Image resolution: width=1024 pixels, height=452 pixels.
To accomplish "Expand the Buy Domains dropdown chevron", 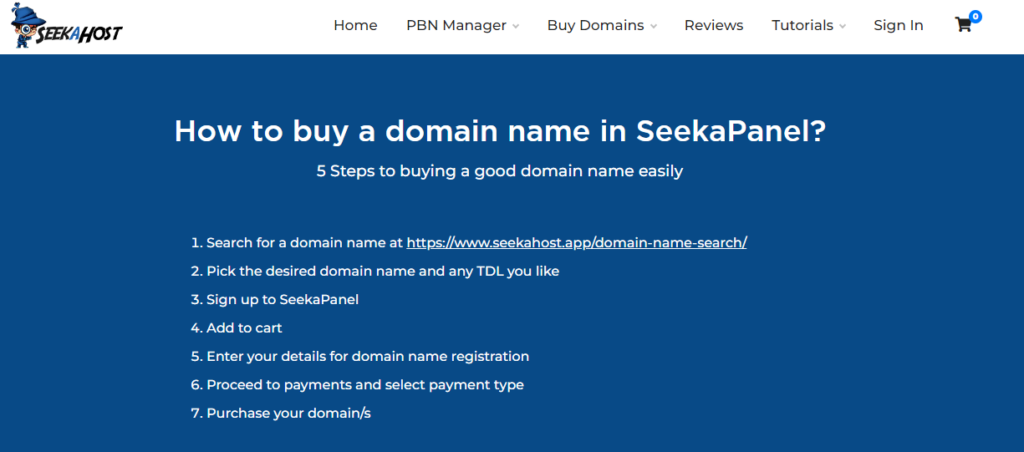I will 653,26.
